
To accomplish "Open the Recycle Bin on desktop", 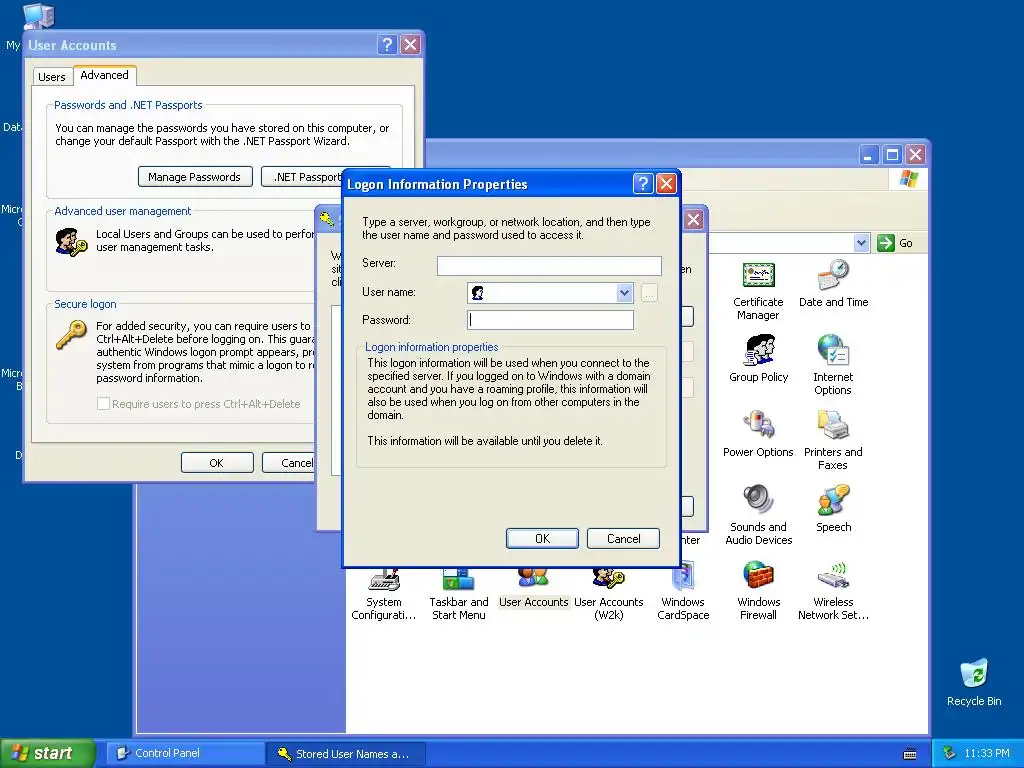I will coord(974,674).
